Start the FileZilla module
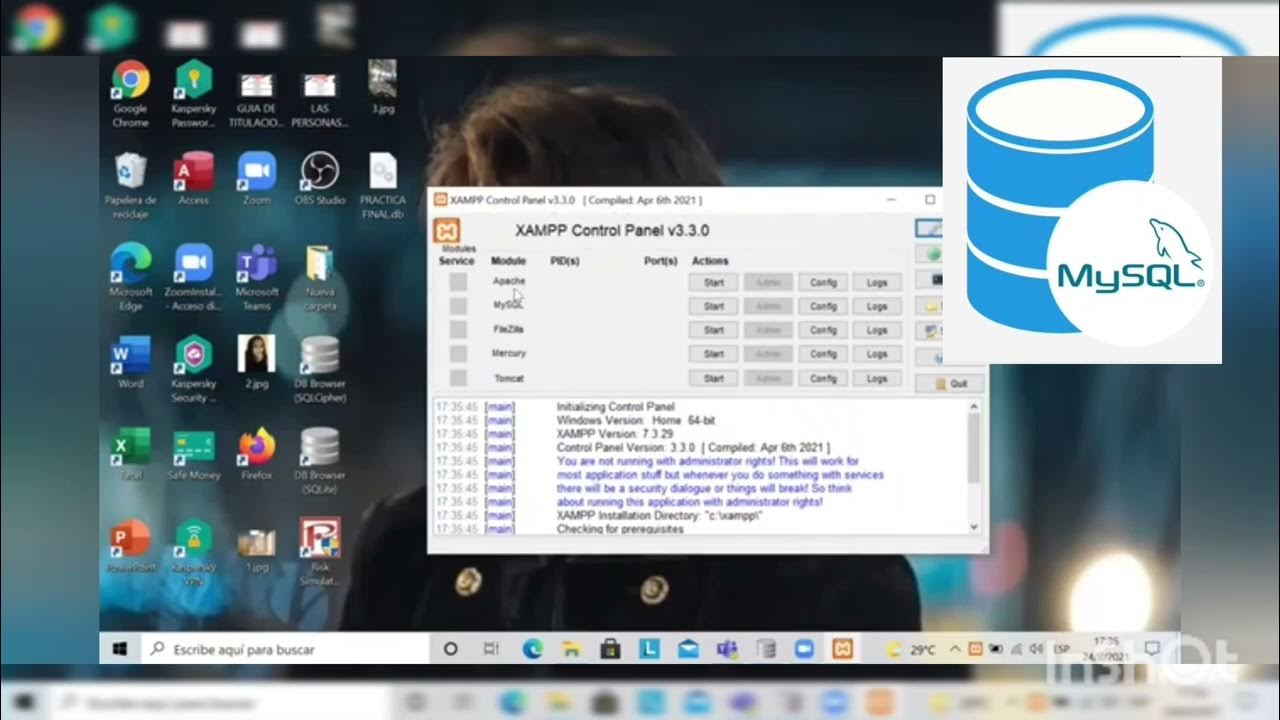The width and height of the screenshot is (1280, 720). [x=714, y=331]
